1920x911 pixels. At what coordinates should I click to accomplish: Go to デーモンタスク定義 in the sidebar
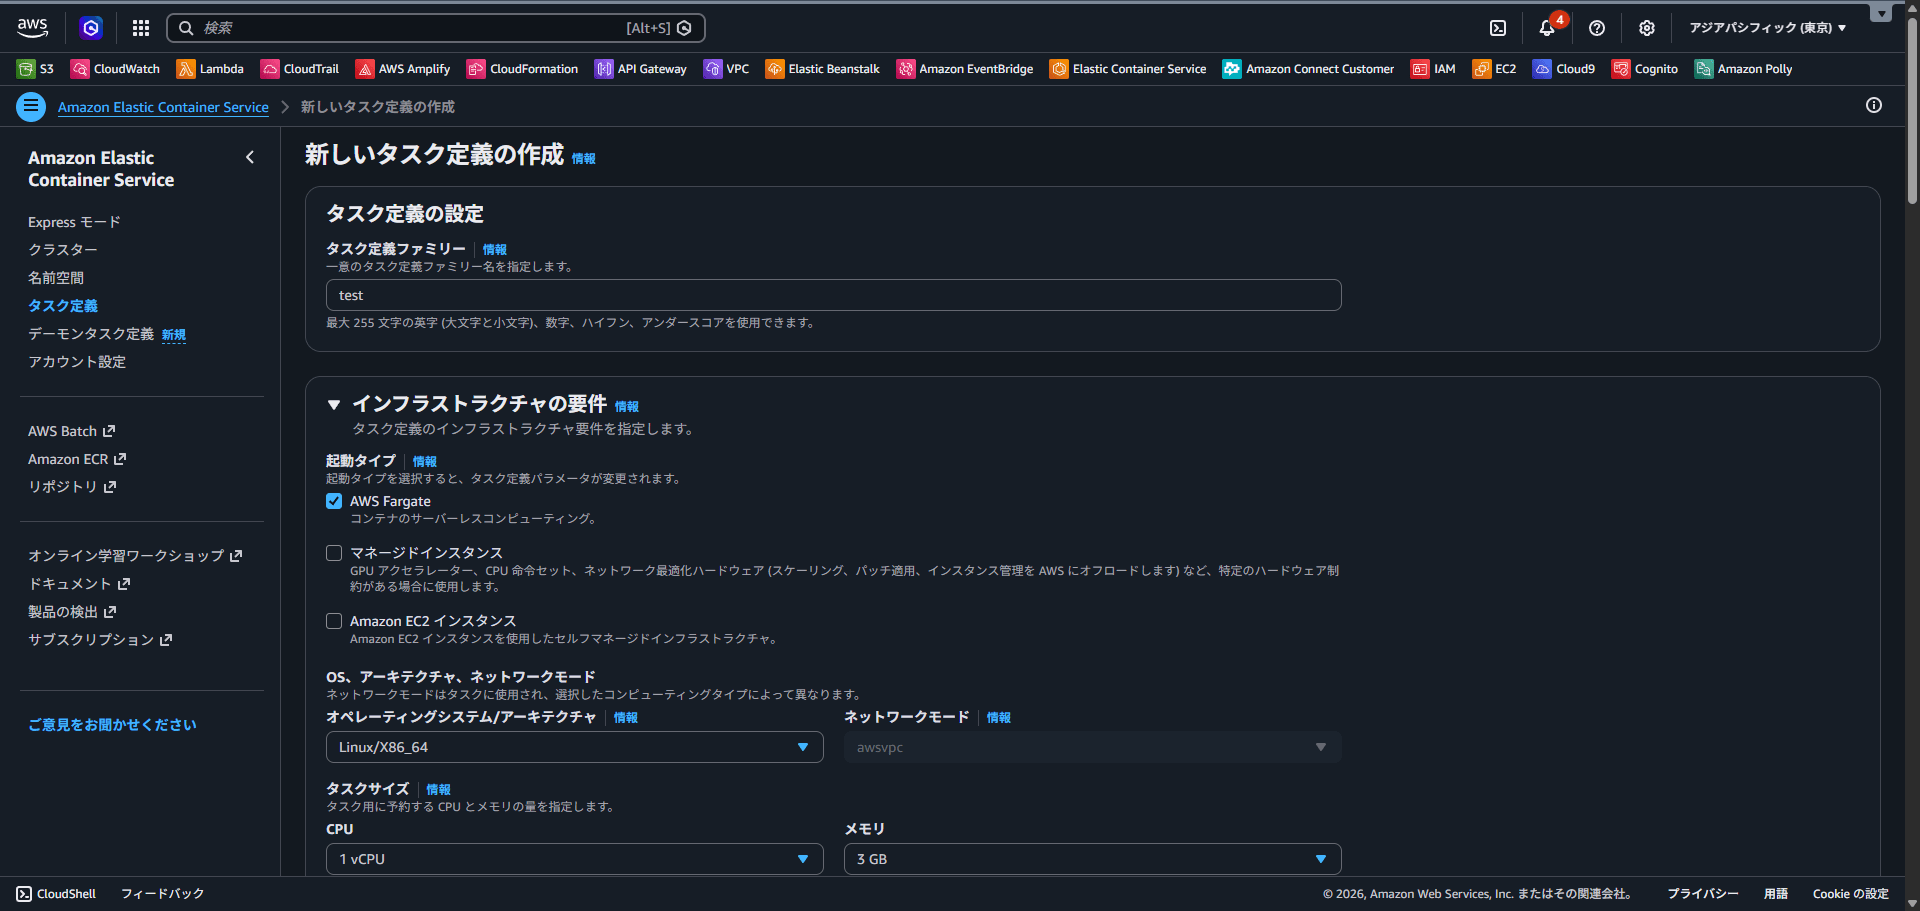click(x=91, y=334)
